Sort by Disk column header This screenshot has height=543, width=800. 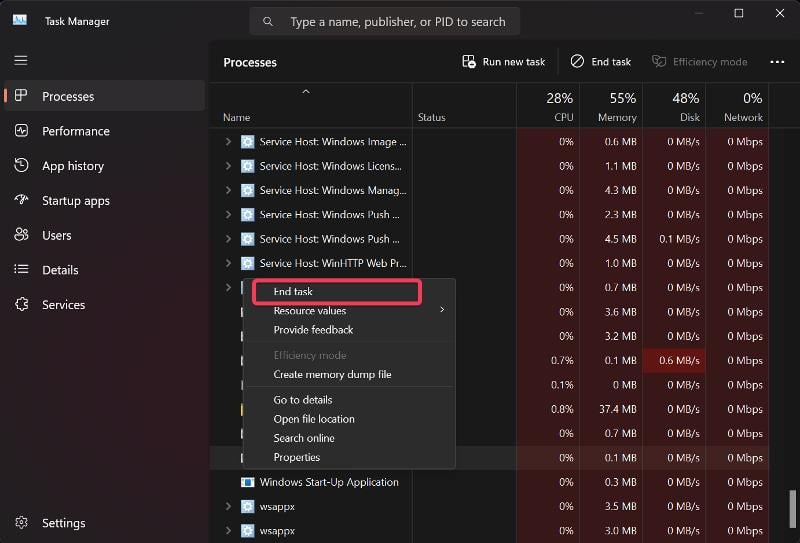coord(674,106)
